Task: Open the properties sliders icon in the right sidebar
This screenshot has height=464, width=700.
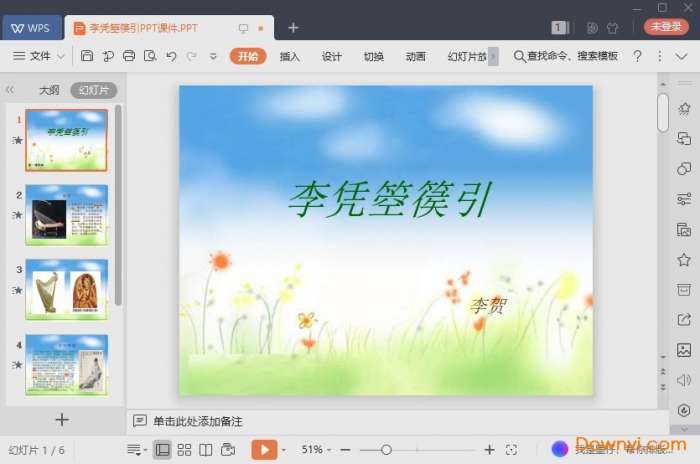Action: click(x=684, y=199)
